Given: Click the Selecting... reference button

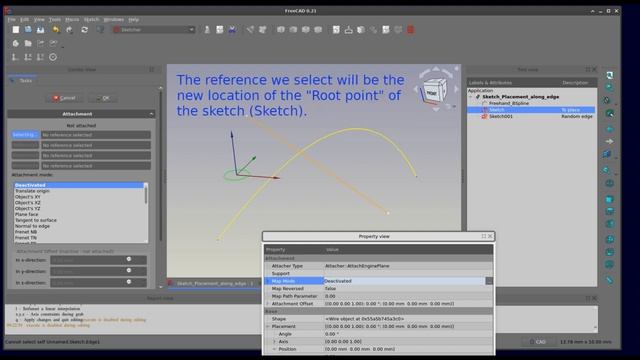Looking at the screenshot, I should point(25,135).
